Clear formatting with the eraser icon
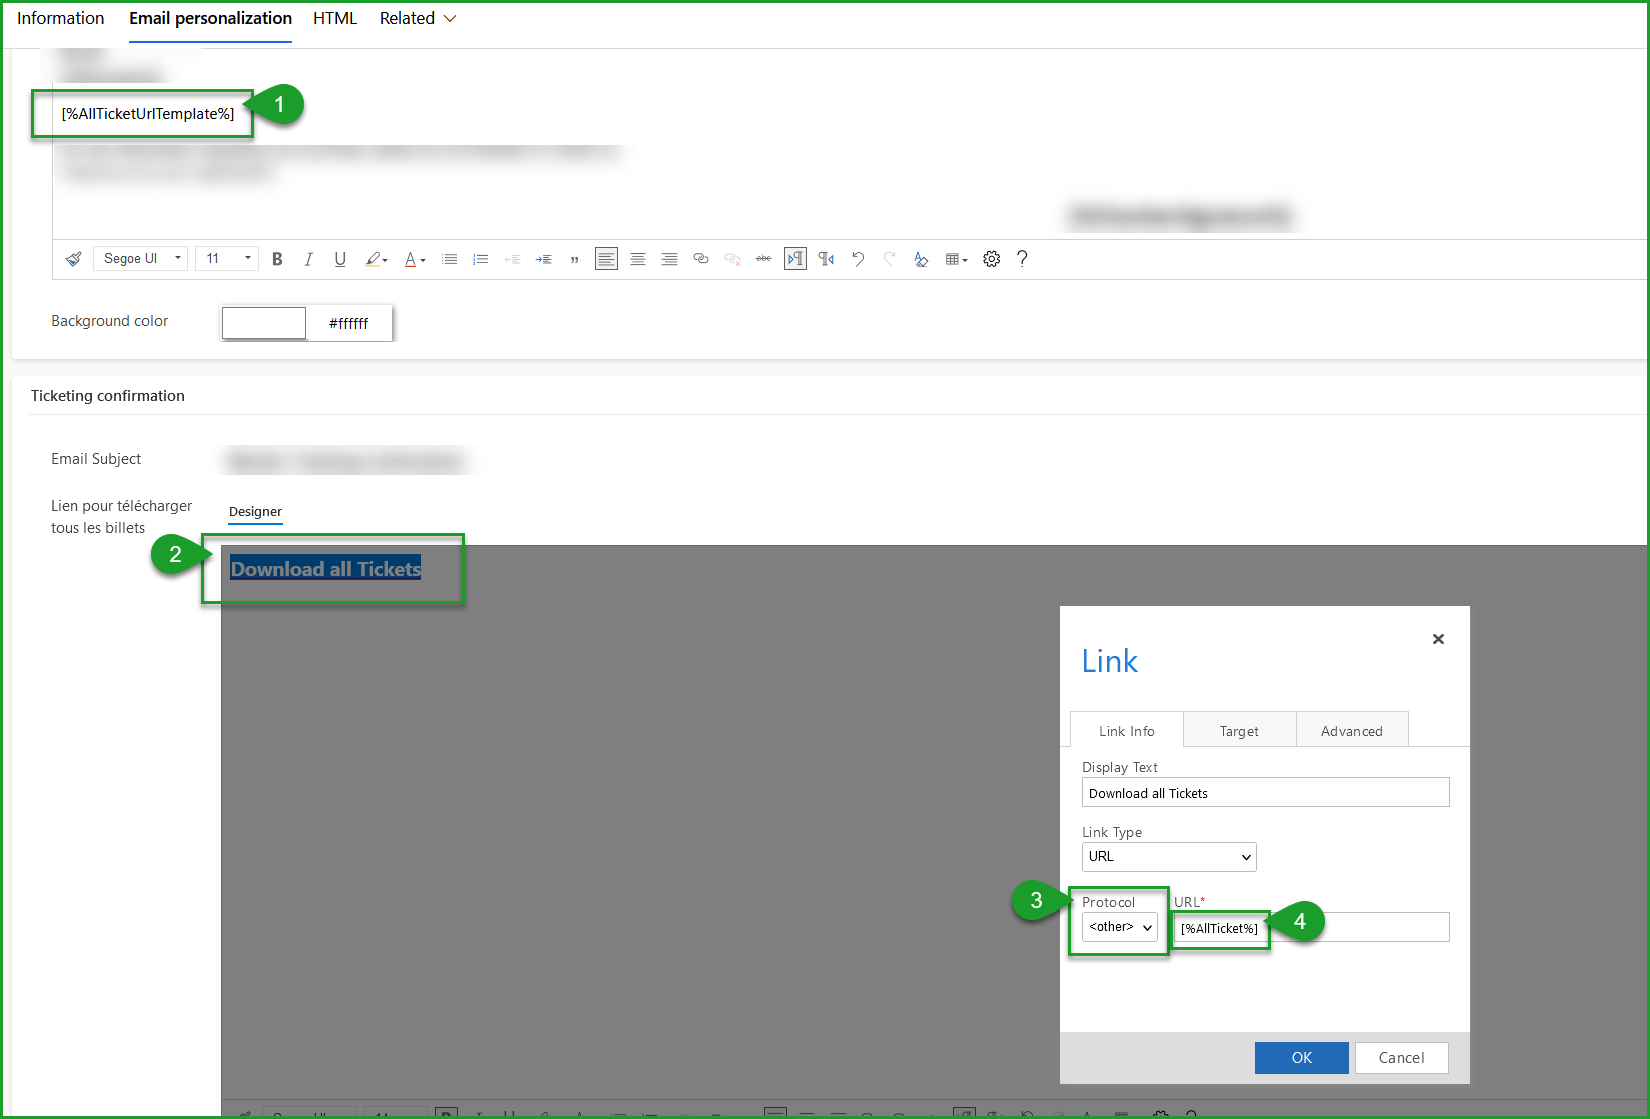The width and height of the screenshot is (1650, 1119). click(x=921, y=258)
